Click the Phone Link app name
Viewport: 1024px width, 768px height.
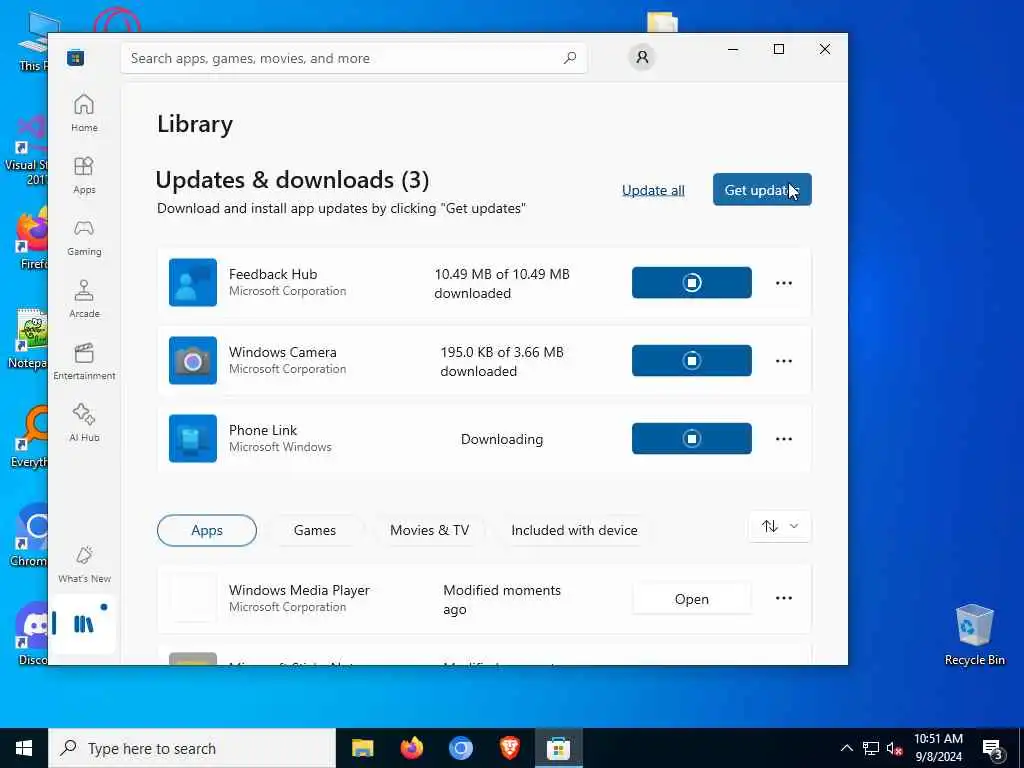point(263,430)
